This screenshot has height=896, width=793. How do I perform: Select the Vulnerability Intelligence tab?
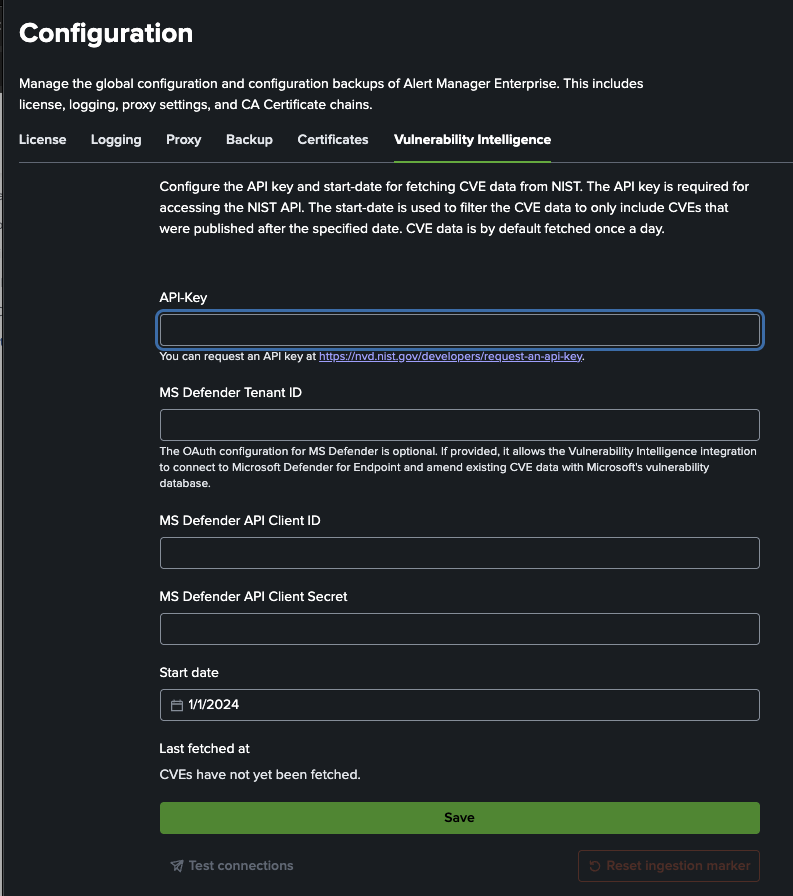point(471,140)
